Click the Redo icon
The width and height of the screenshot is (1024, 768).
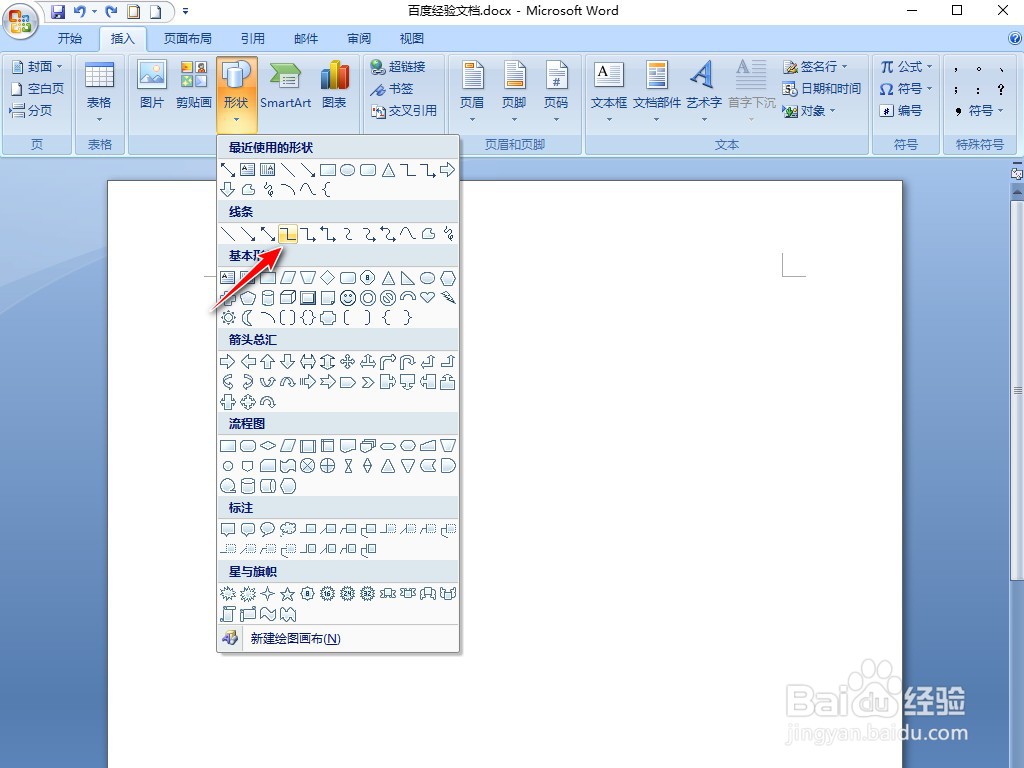click(111, 11)
